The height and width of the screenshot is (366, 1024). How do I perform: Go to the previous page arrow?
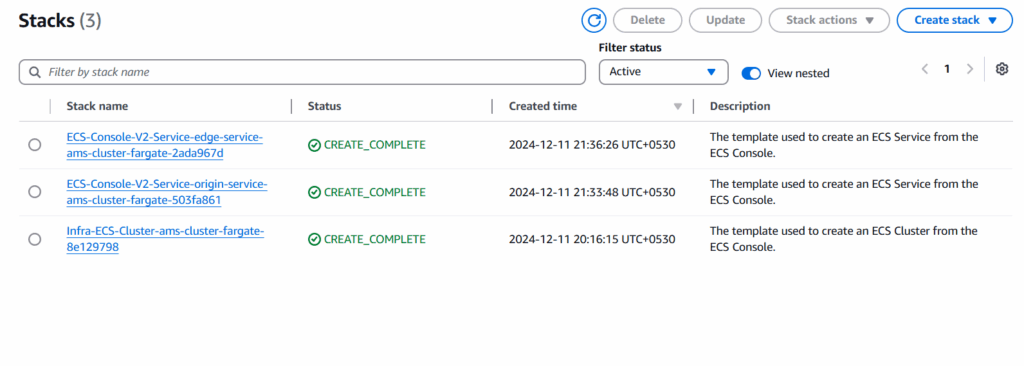(x=924, y=69)
